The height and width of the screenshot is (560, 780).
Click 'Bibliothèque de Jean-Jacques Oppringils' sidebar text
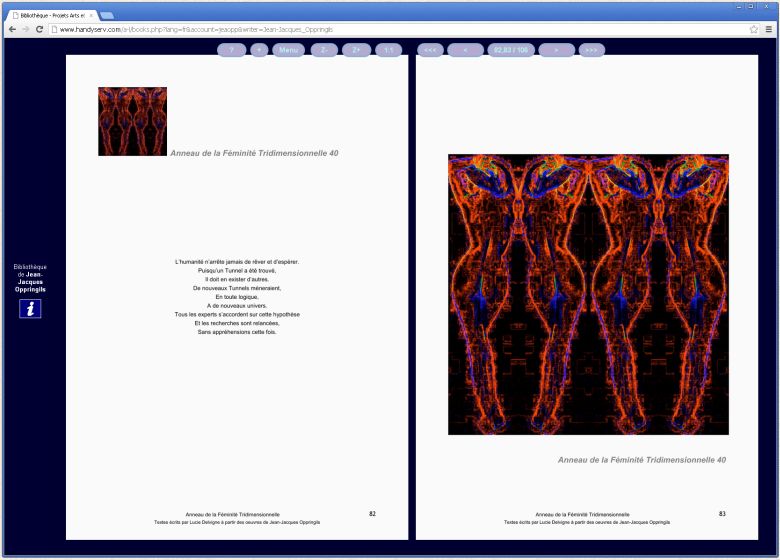[x=30, y=278]
